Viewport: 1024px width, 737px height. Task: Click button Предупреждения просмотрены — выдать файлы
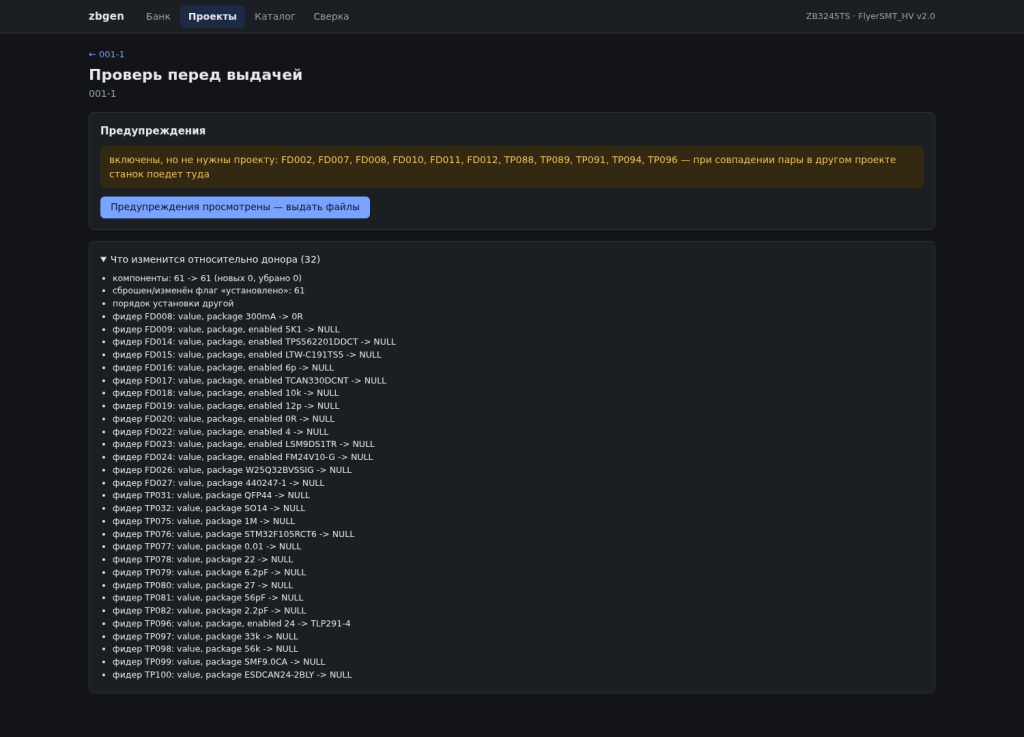[235, 207]
